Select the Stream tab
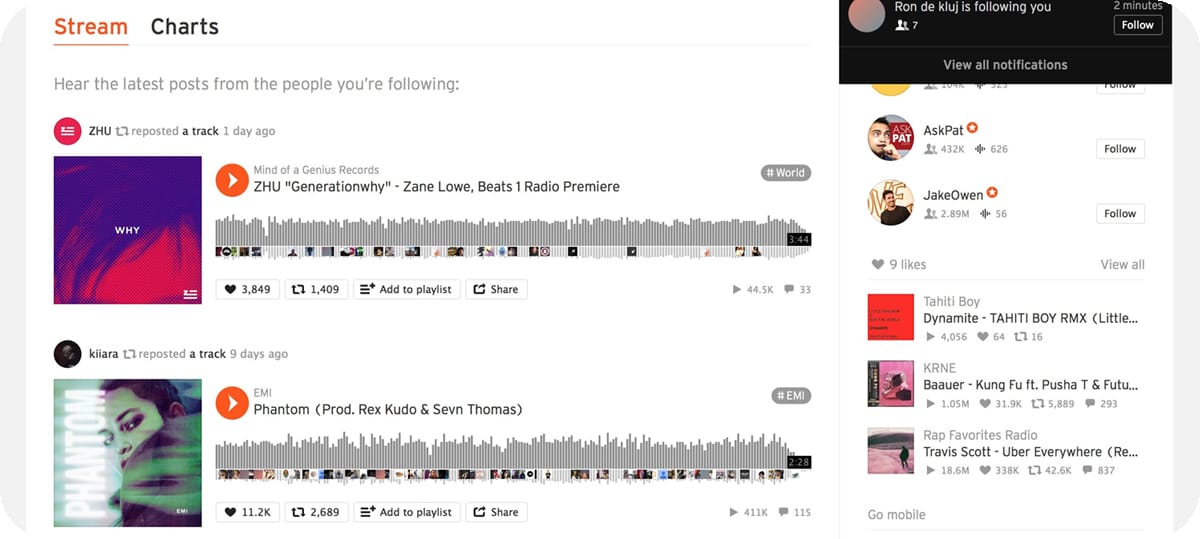1200x539 pixels. coord(91,27)
